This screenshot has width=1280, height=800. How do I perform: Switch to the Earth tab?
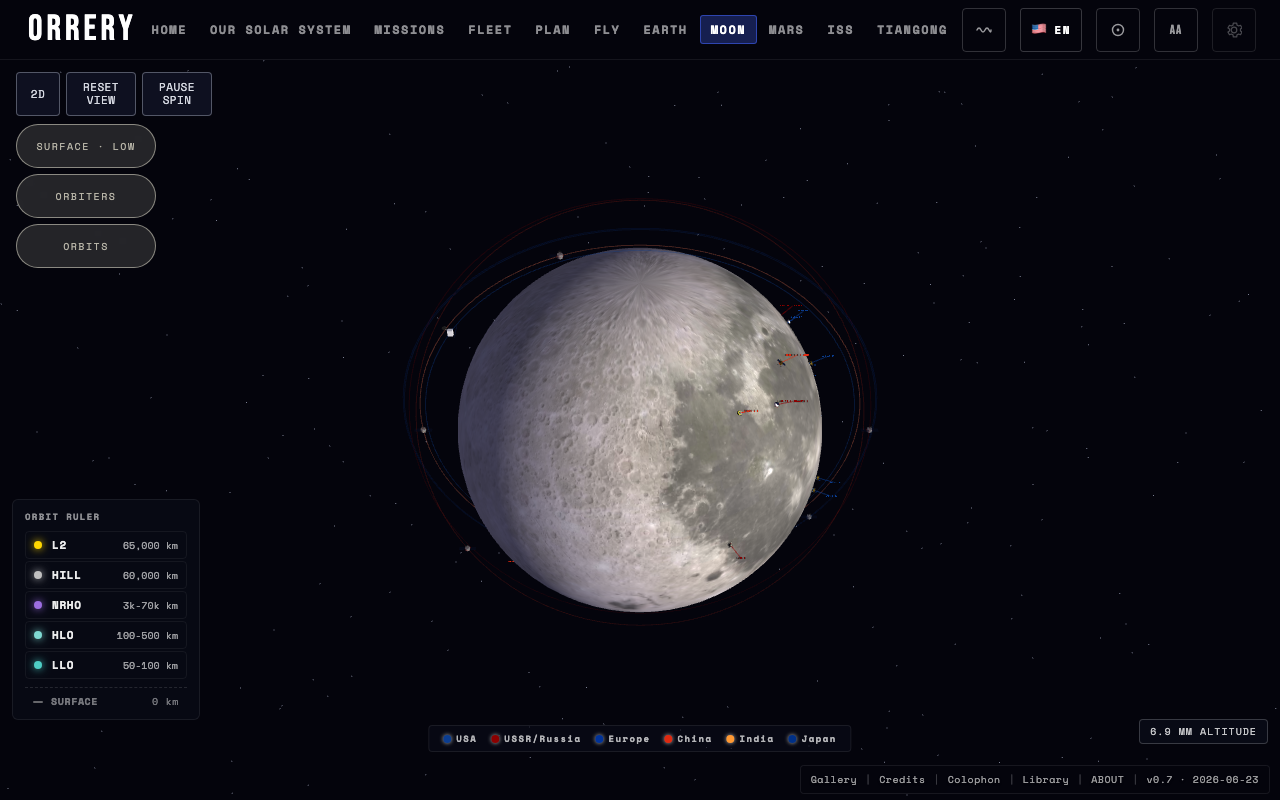pos(665,30)
